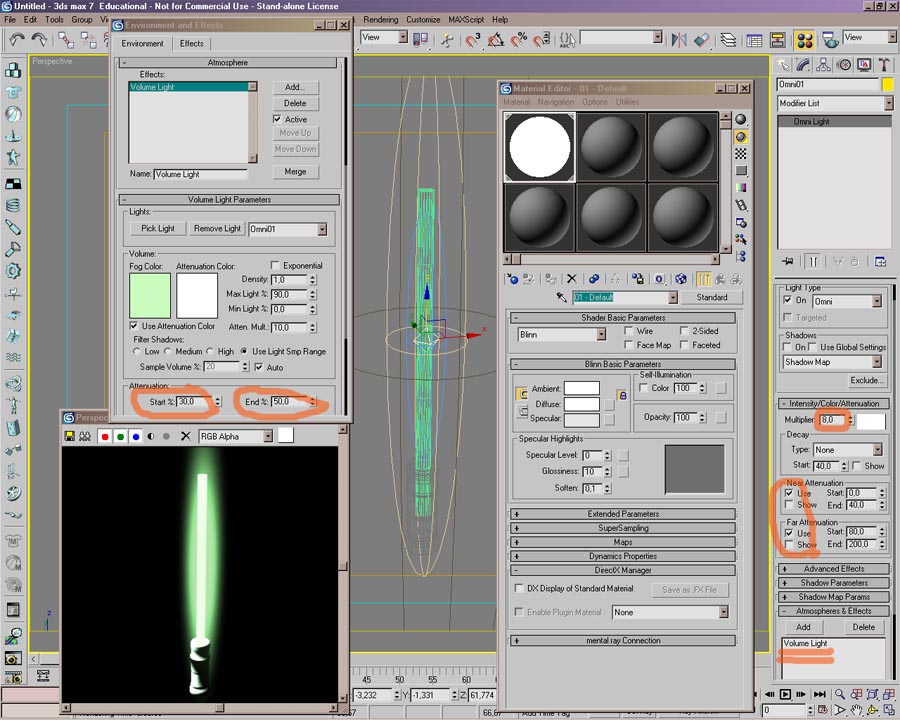Click the Exclude... button in light settings

(x=867, y=380)
